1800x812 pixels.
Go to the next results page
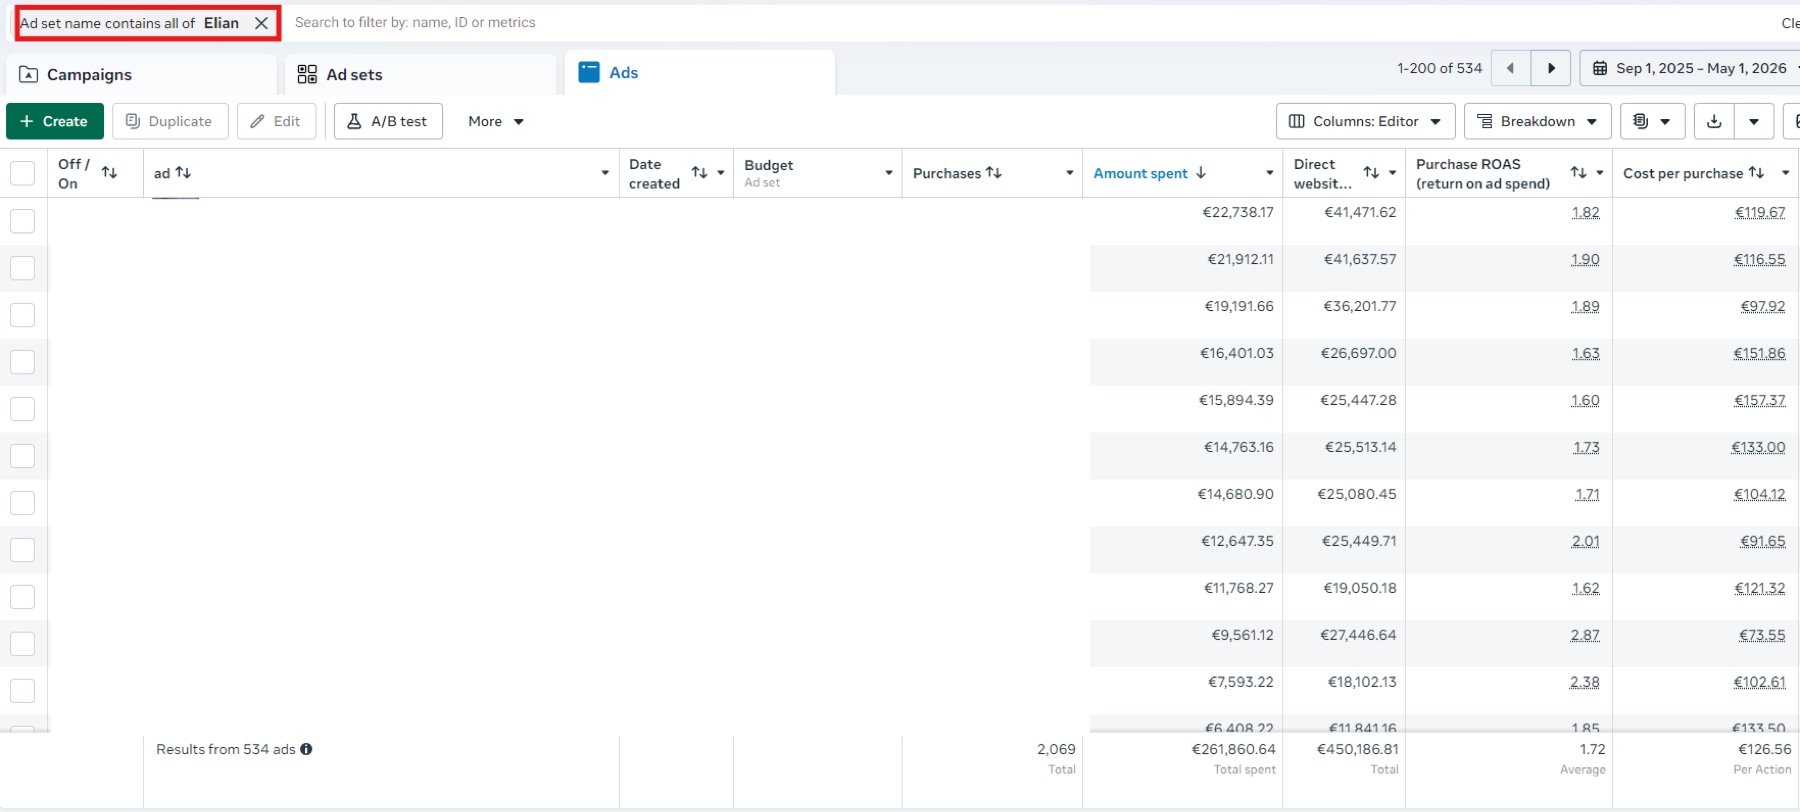pos(1551,68)
